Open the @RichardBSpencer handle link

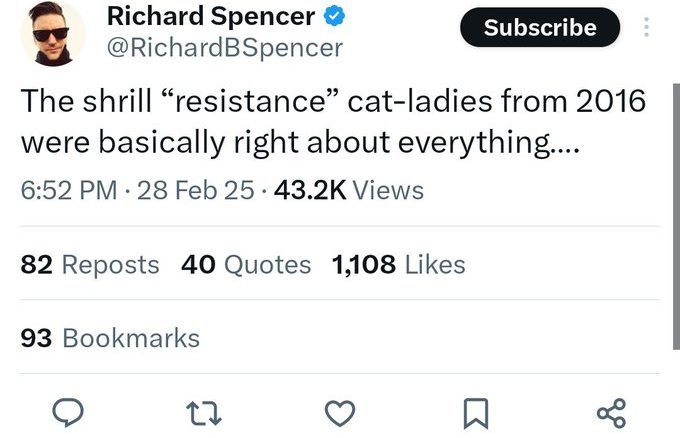[225, 48]
